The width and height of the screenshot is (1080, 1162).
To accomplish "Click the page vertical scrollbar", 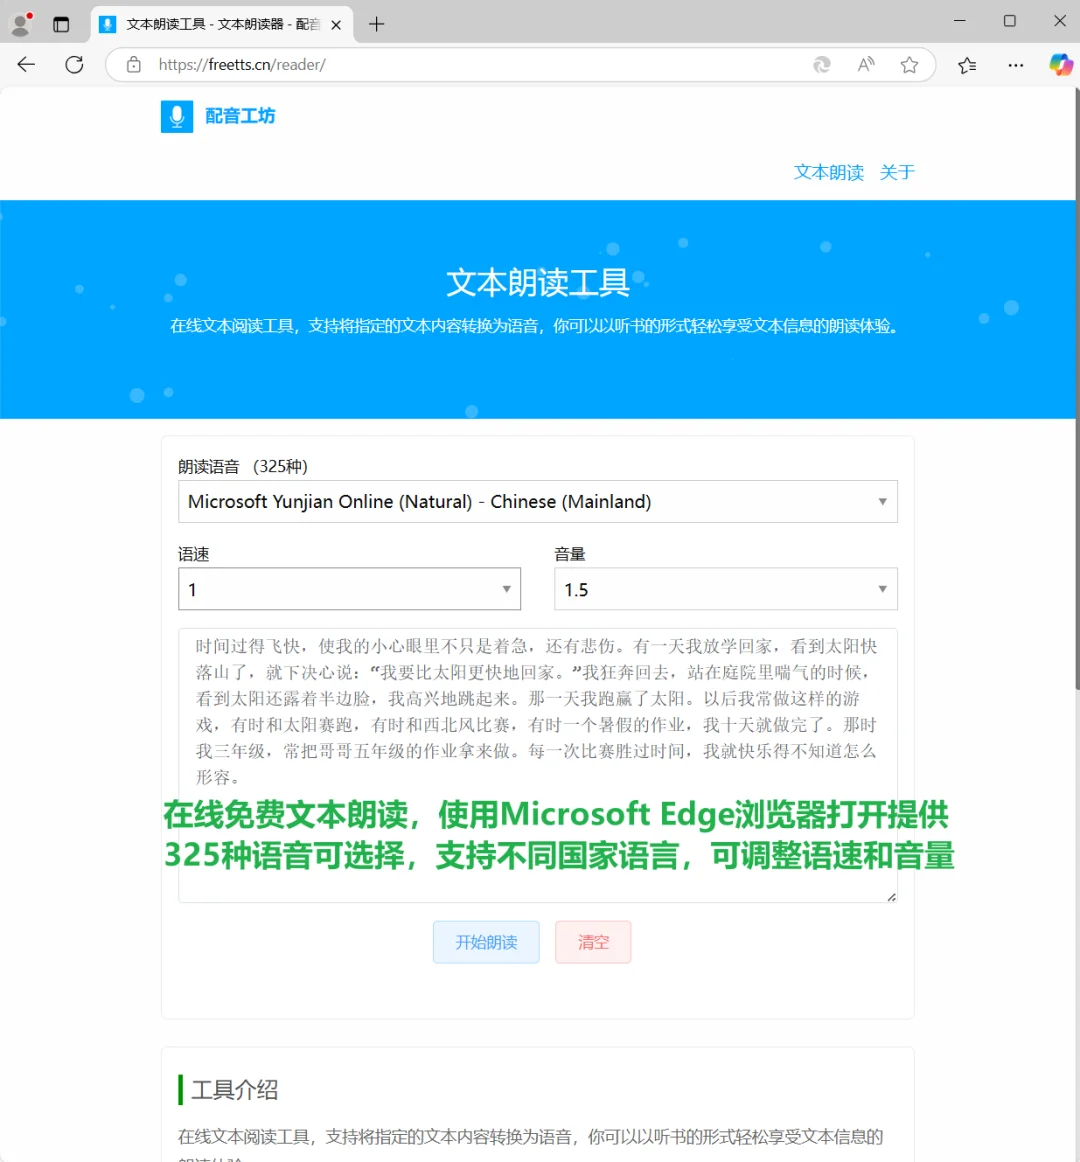I will (1077, 389).
